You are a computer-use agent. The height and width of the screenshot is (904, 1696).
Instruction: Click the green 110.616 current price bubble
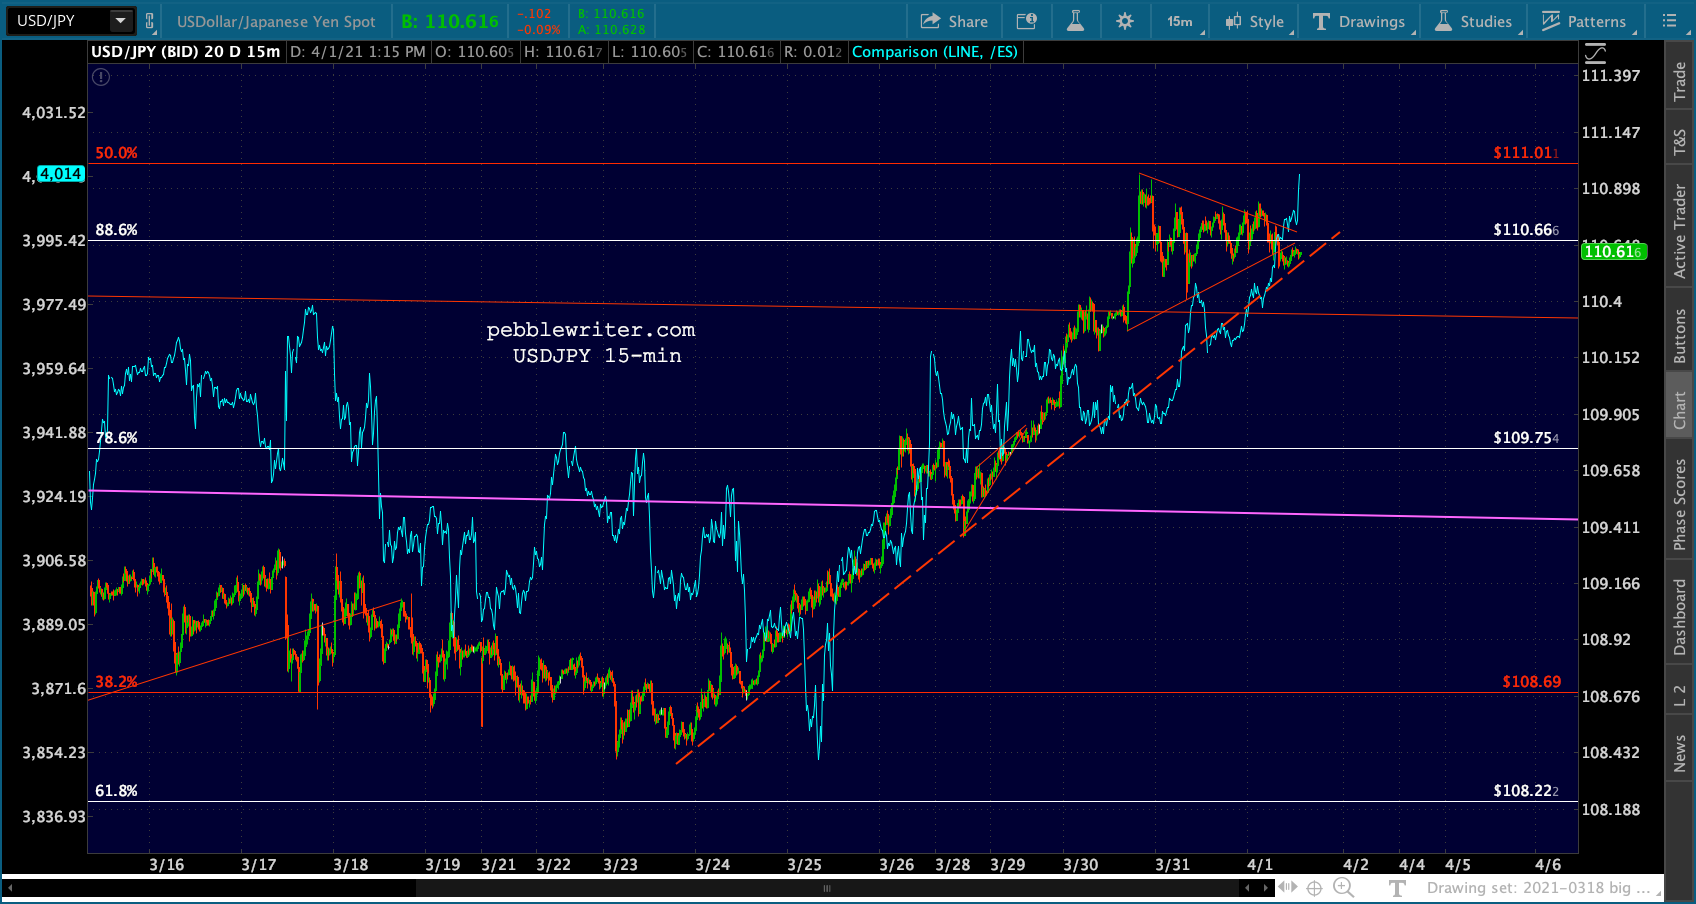pyautogui.click(x=1613, y=252)
